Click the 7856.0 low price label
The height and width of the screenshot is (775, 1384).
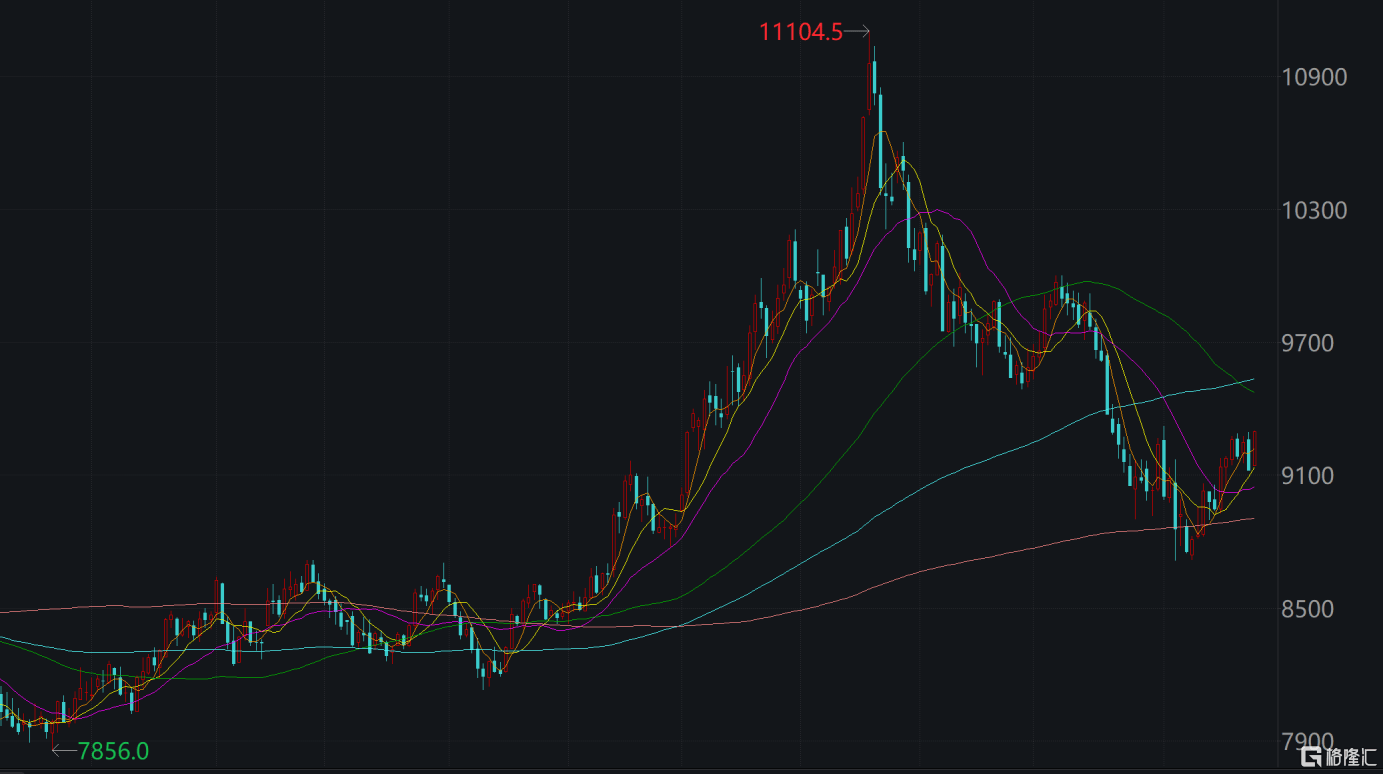point(114,750)
